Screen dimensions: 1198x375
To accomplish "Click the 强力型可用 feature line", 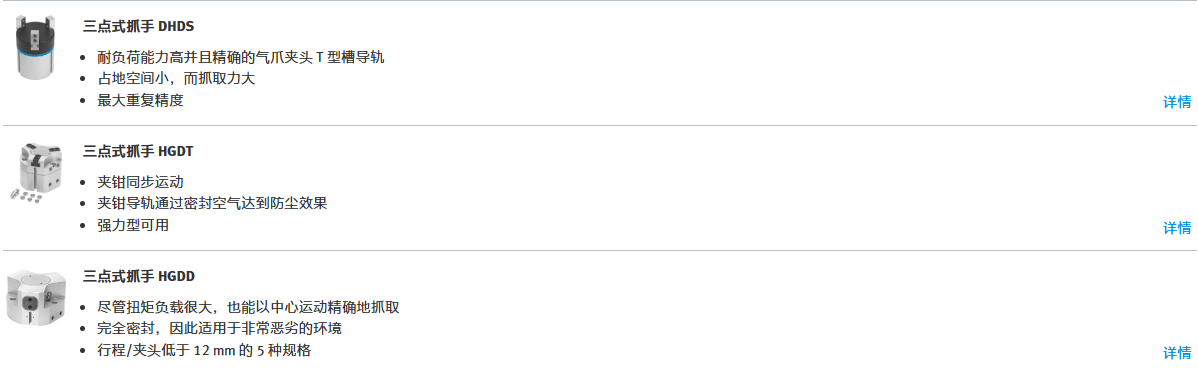I will 133,225.
